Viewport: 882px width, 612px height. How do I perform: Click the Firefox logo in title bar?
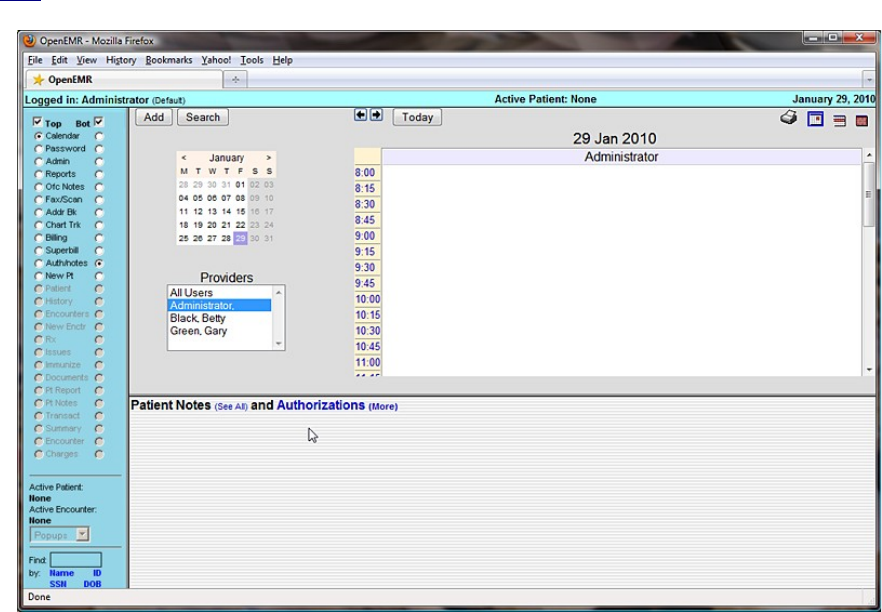point(29,40)
